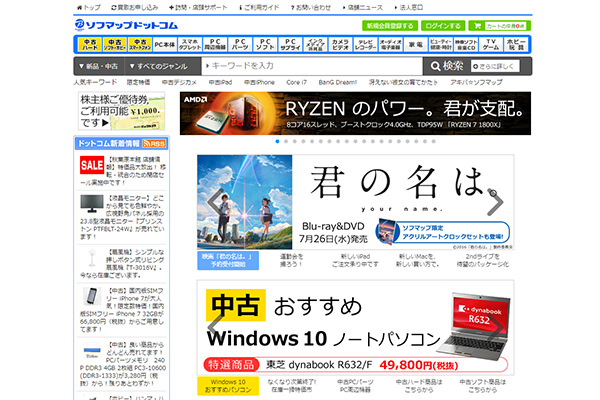Select the PC周辺機器 category
600x400 pixels.
[x=215, y=44]
